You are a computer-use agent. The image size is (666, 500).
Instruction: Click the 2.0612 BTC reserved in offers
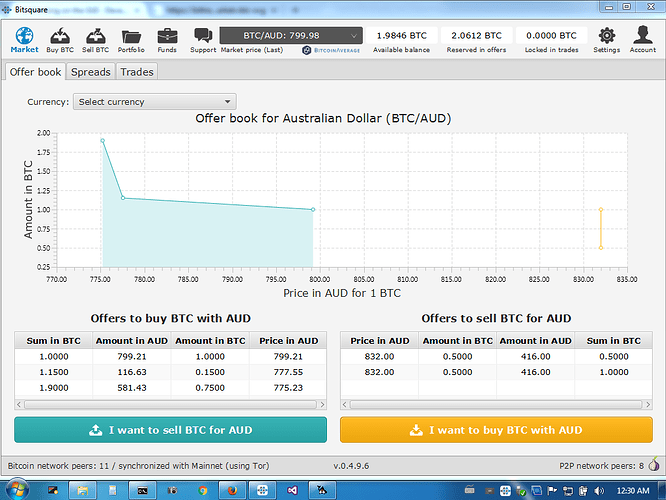[x=477, y=36]
